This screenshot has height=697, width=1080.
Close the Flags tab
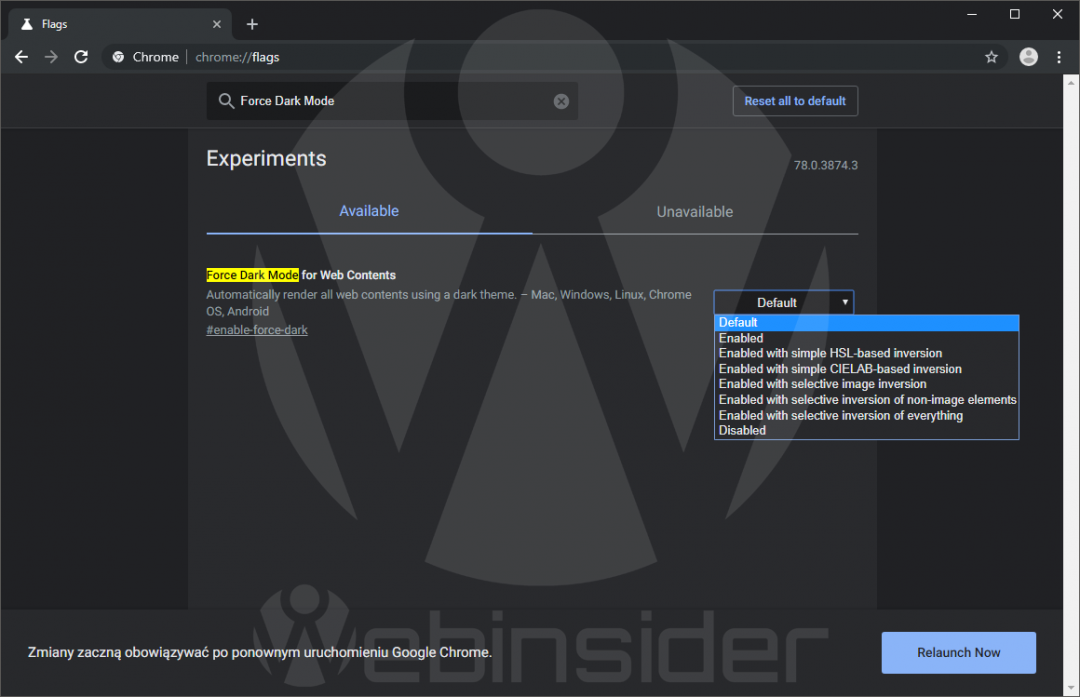pos(217,24)
